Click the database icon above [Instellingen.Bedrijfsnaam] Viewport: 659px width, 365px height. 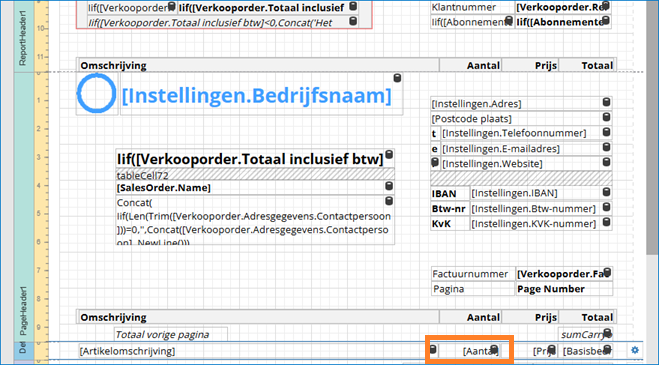[x=397, y=78]
